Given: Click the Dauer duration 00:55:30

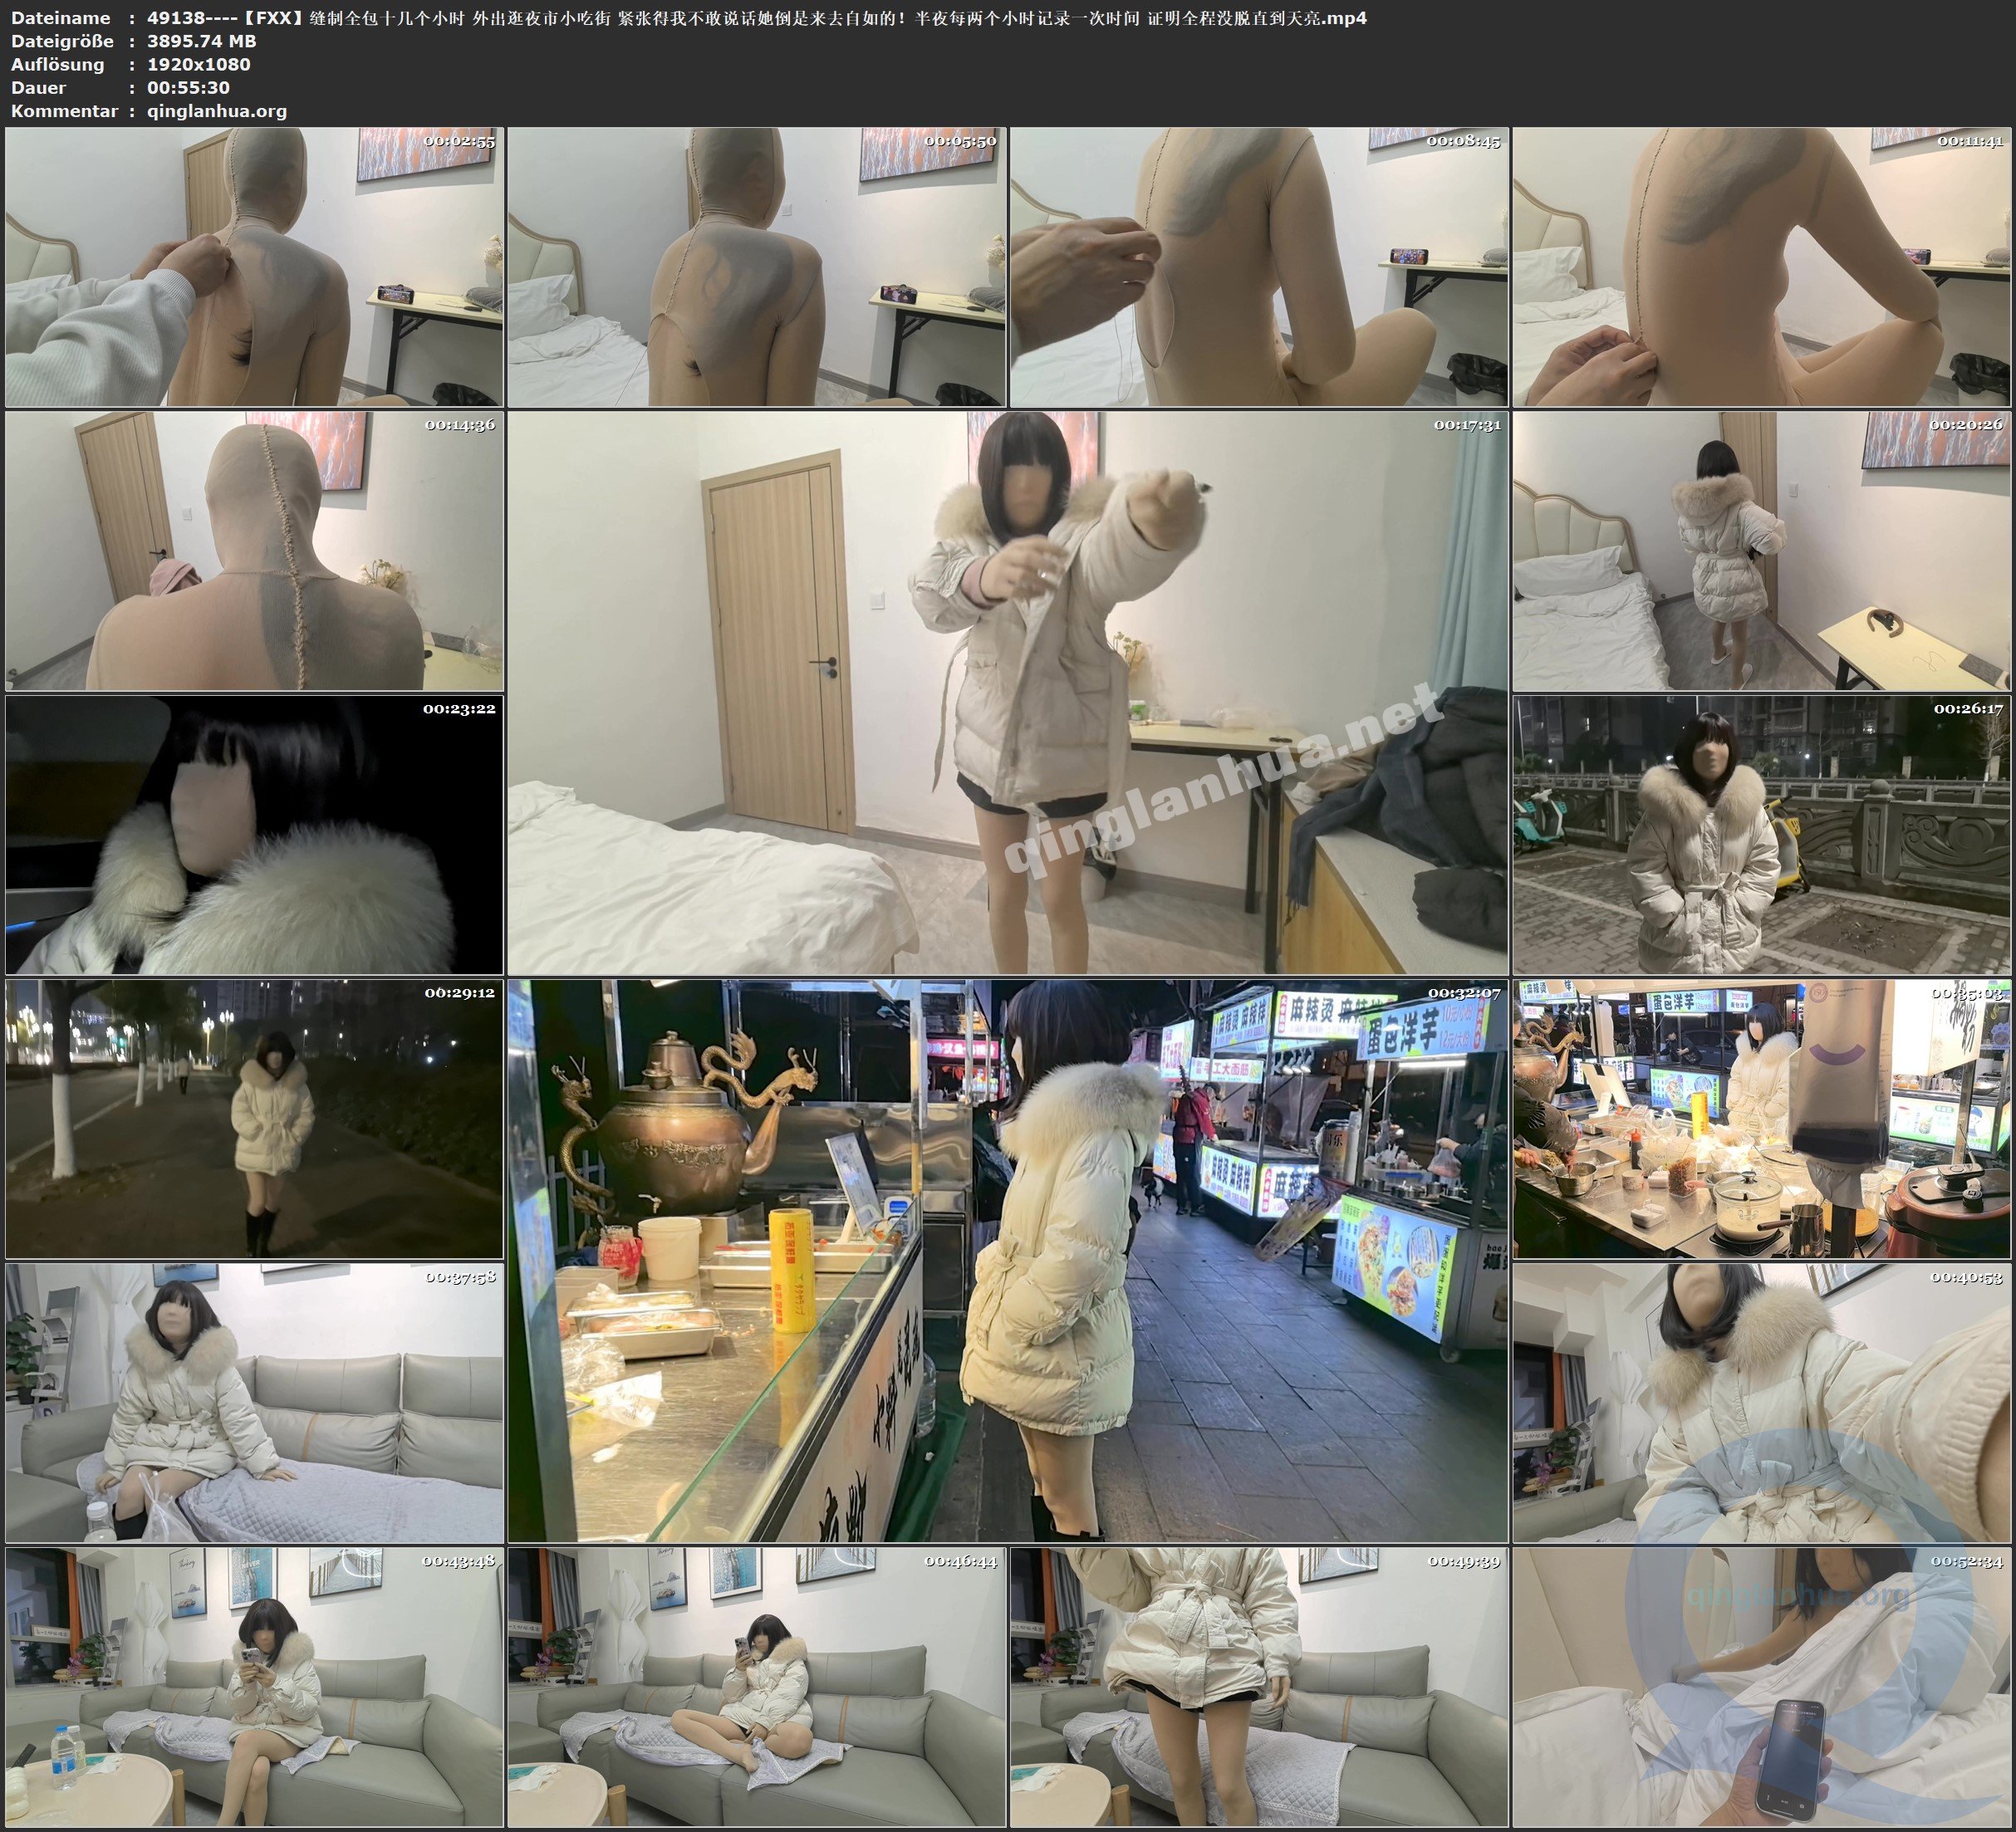Looking at the screenshot, I should pyautogui.click(x=191, y=87).
